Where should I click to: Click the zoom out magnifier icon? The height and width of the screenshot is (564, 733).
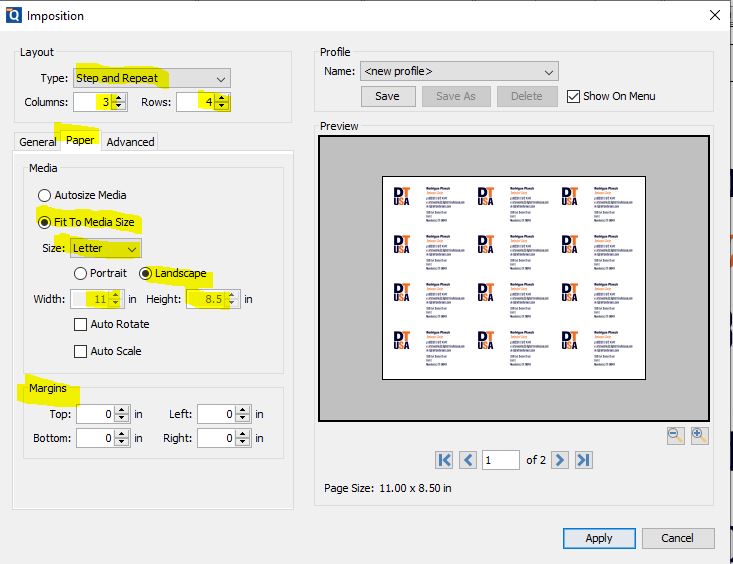(676, 436)
